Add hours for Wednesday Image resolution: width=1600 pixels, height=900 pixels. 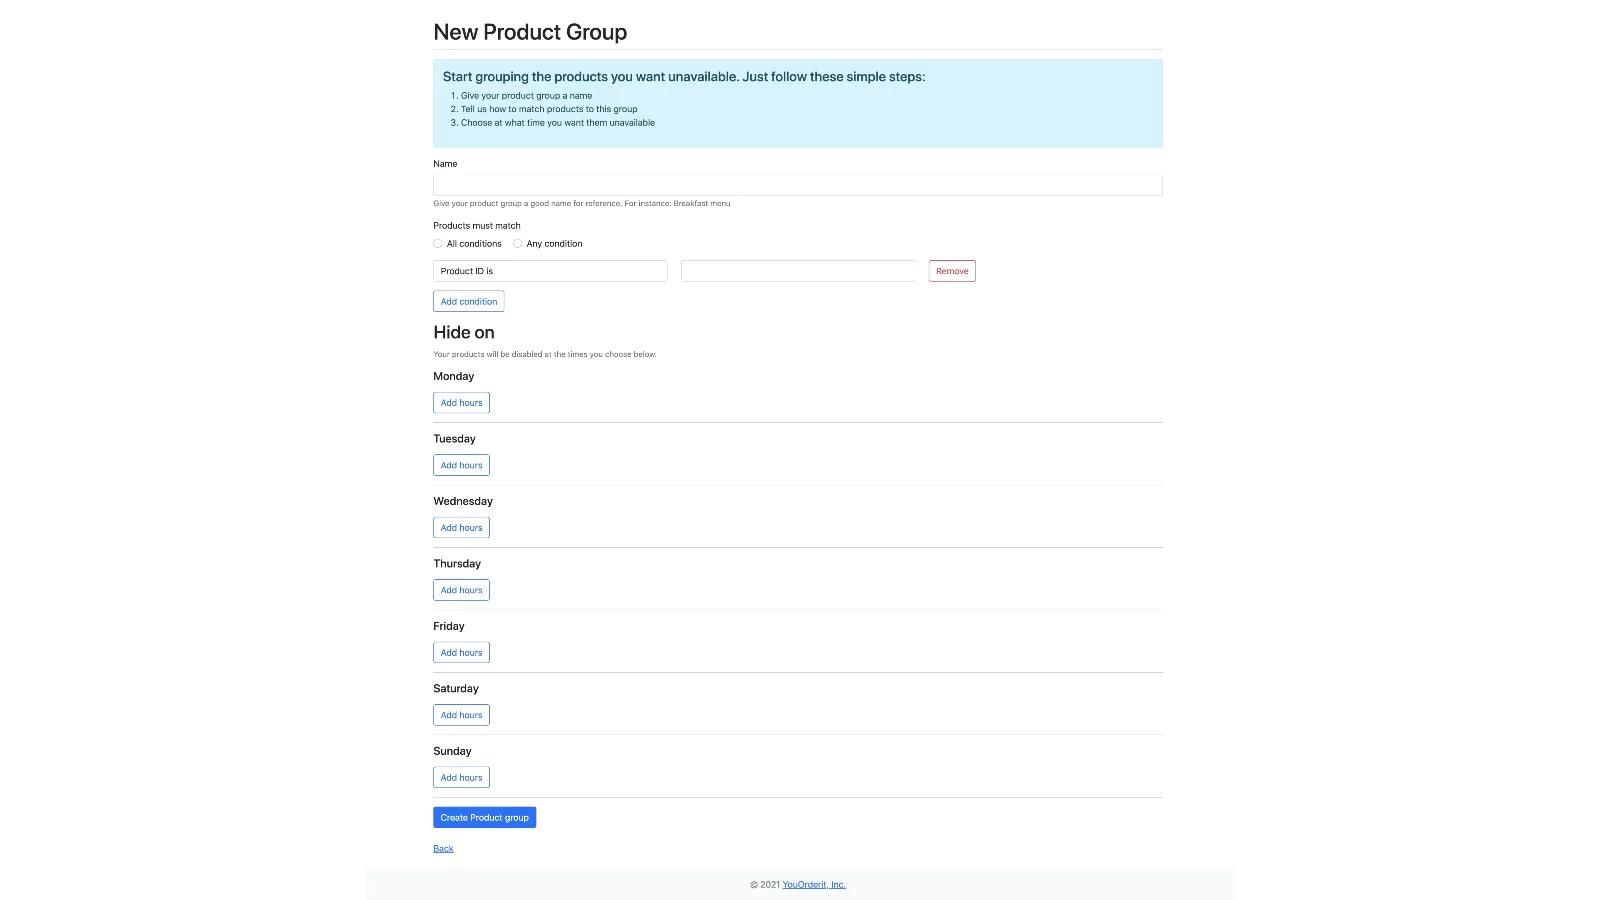point(461,528)
